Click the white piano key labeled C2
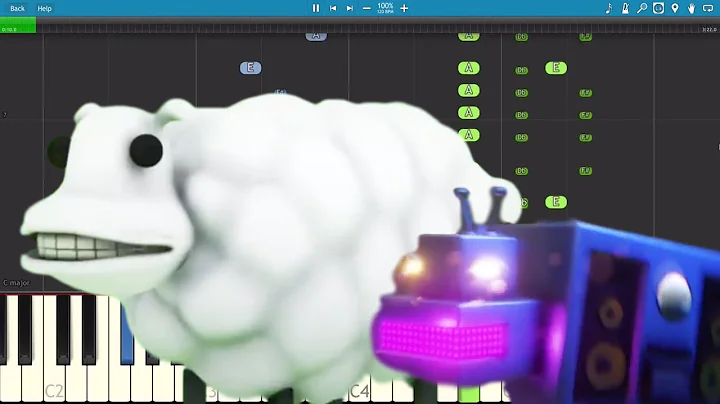 pyautogui.click(x=54, y=385)
